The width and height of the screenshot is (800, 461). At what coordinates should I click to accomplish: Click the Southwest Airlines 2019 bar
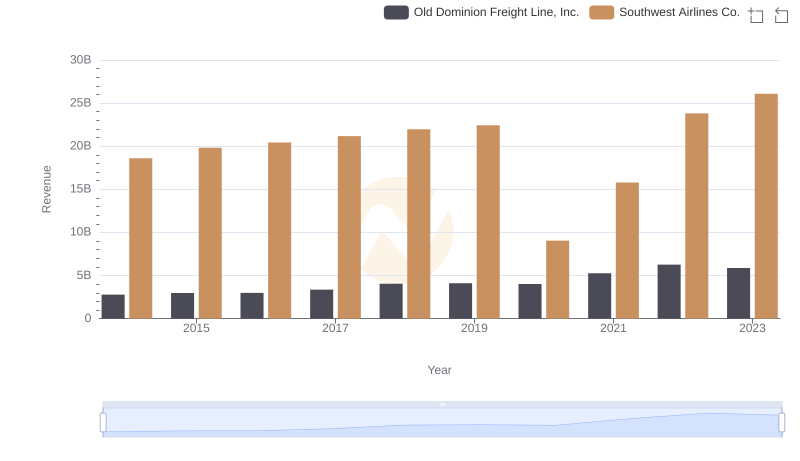pos(488,222)
